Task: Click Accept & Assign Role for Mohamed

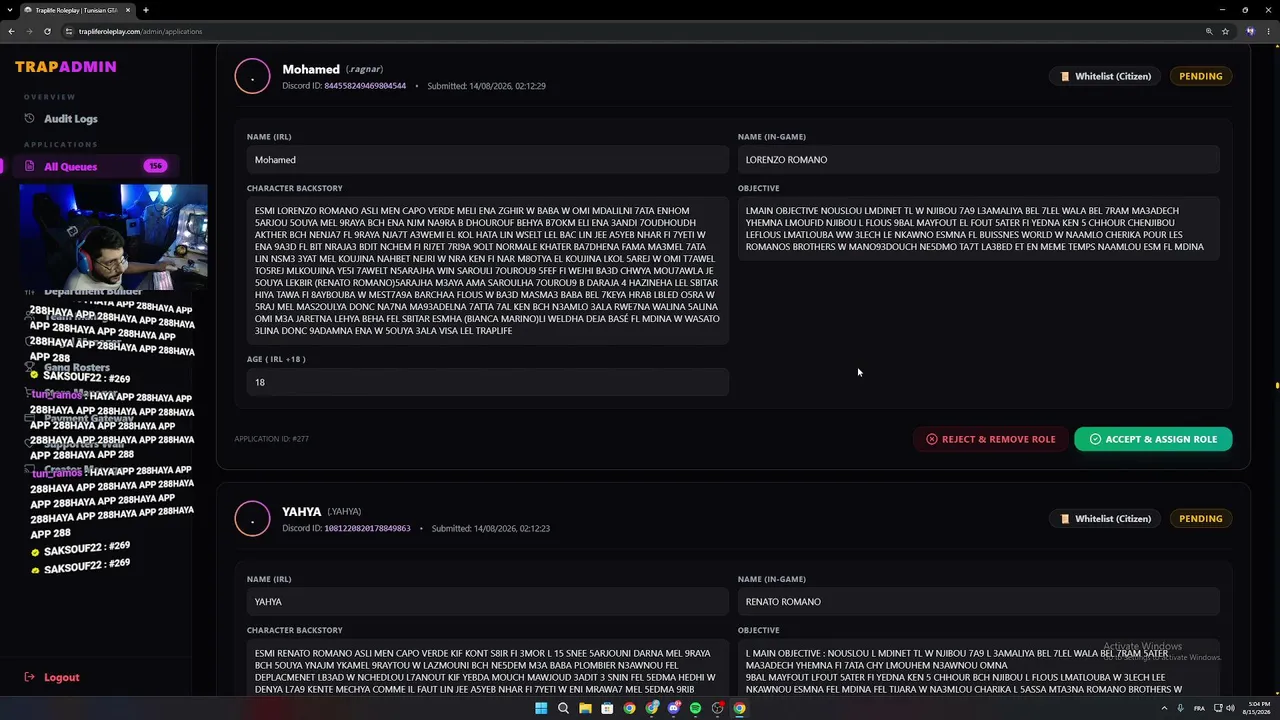Action: pos(1153,439)
